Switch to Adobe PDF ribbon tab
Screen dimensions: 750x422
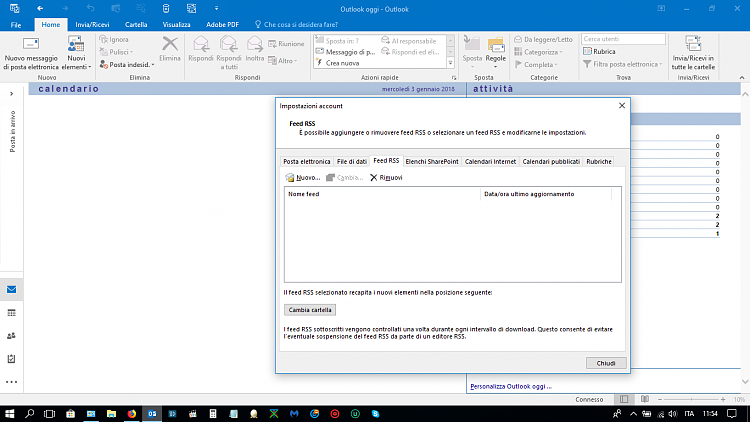tap(222, 24)
